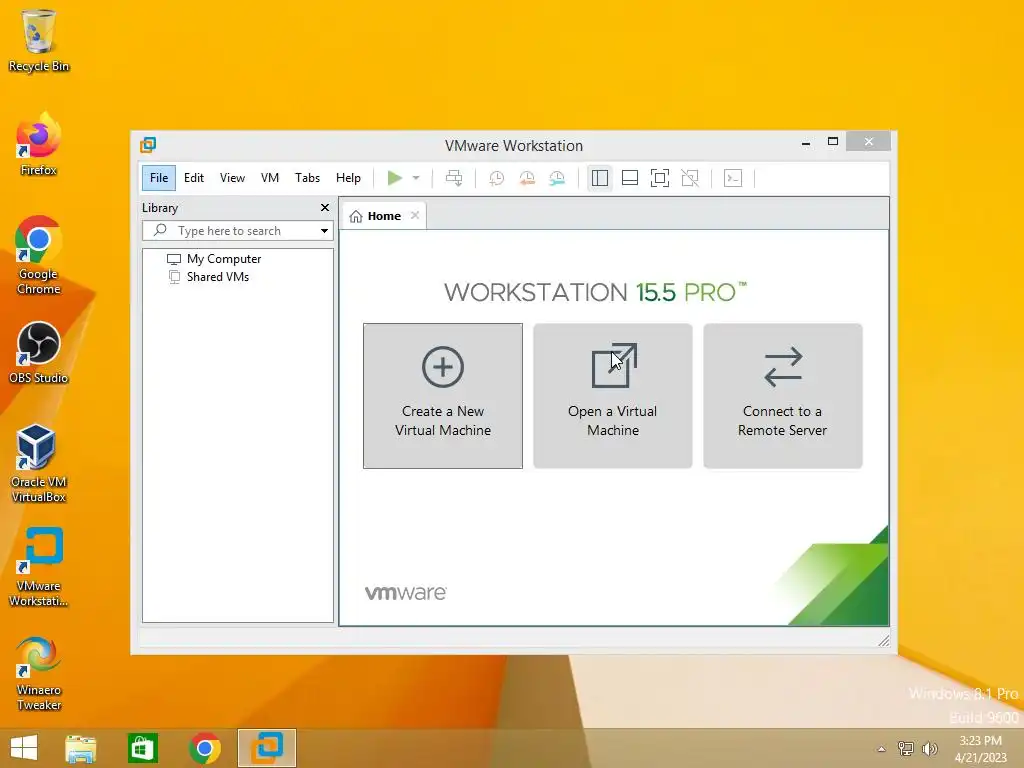
Task: Open the File menu
Action: (x=159, y=178)
